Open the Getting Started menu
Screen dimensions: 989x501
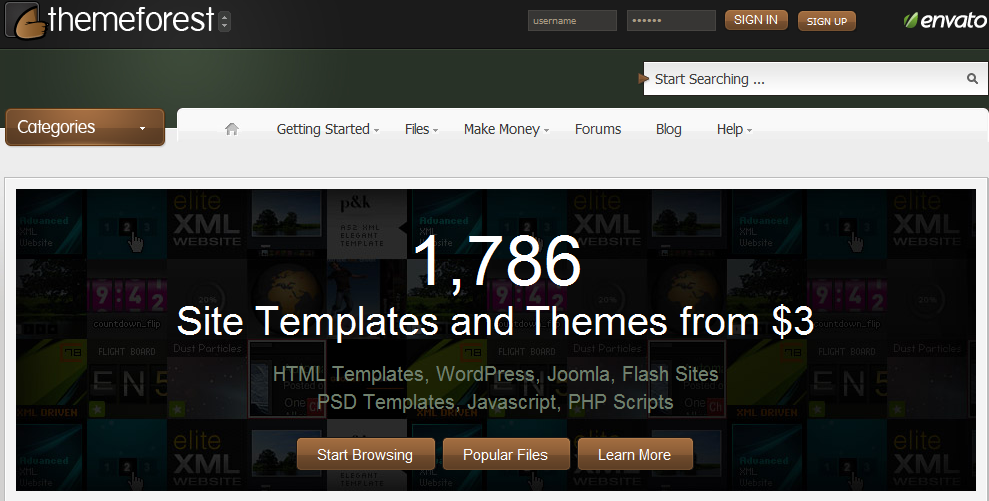[x=328, y=129]
